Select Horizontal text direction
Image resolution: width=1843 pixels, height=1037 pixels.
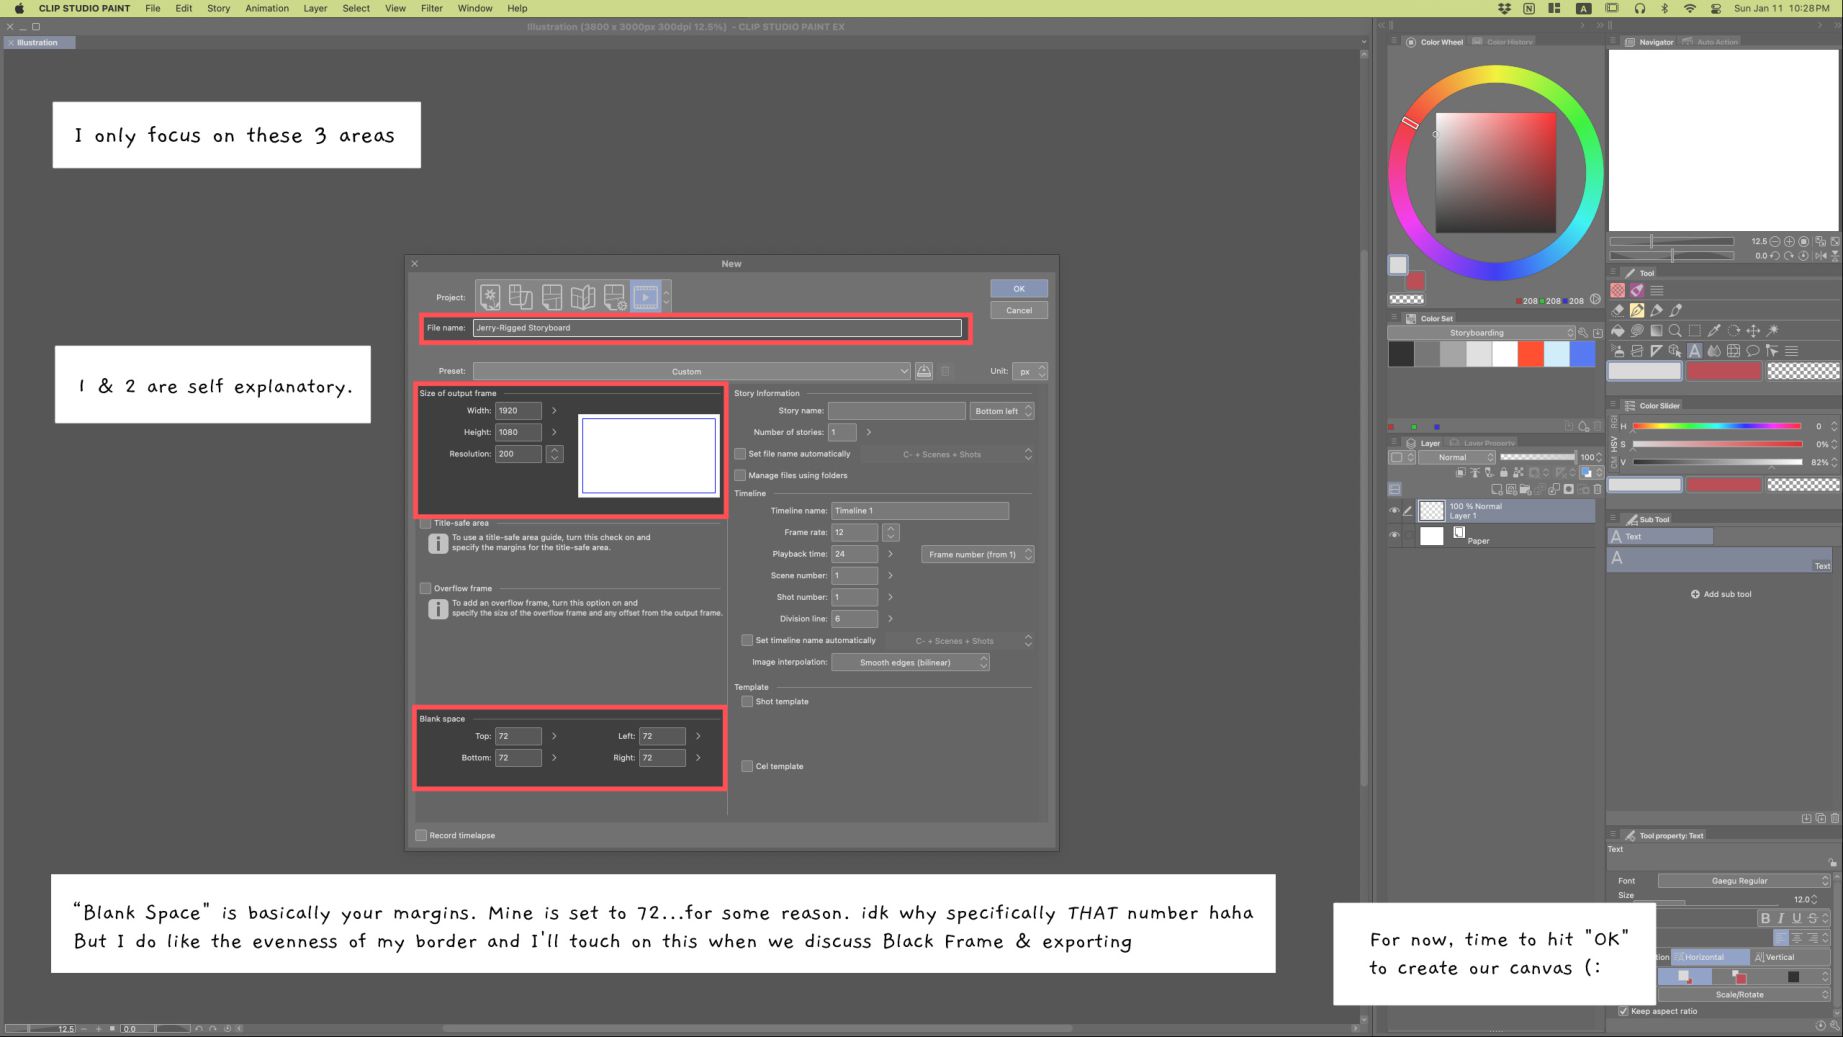(1709, 957)
